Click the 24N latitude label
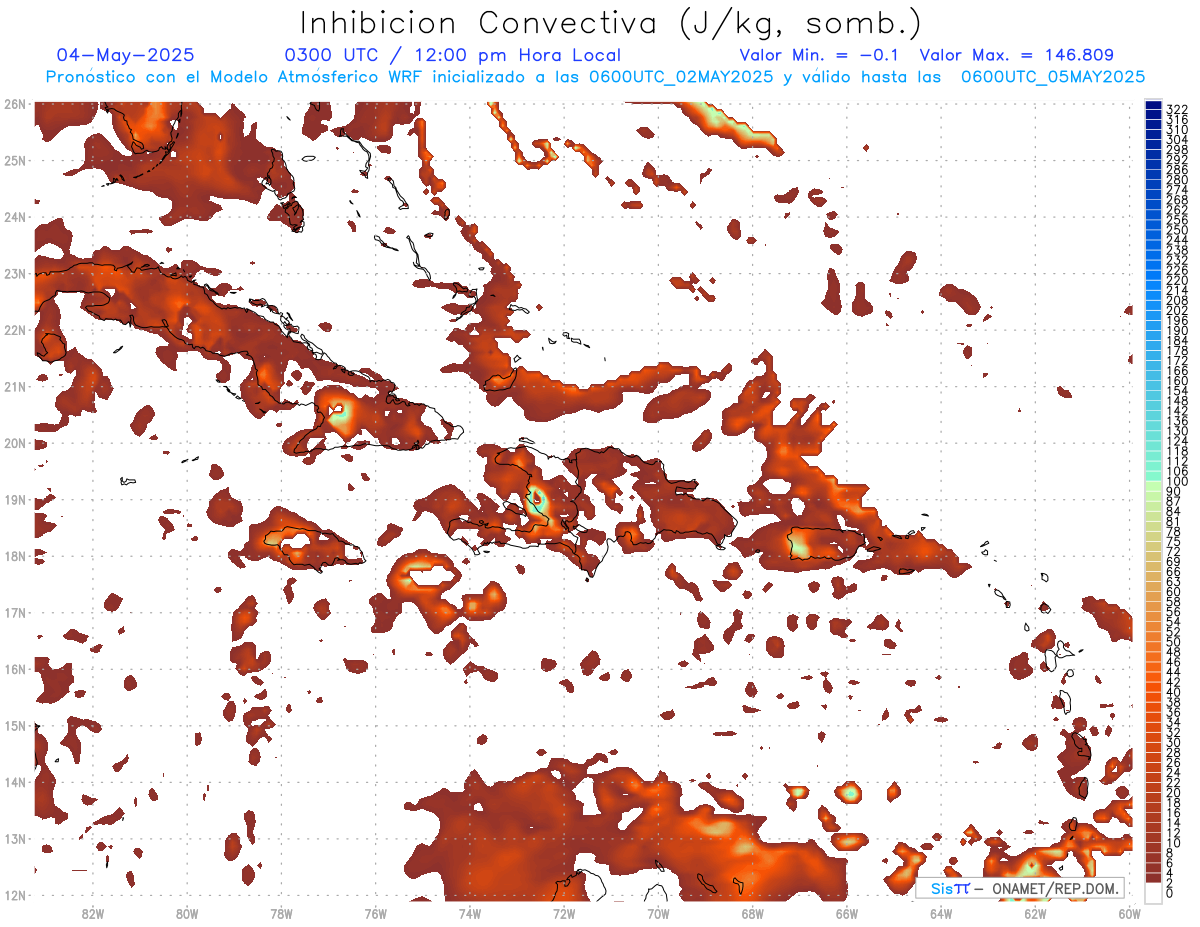The width and height of the screenshot is (1200, 927). pyautogui.click(x=14, y=216)
